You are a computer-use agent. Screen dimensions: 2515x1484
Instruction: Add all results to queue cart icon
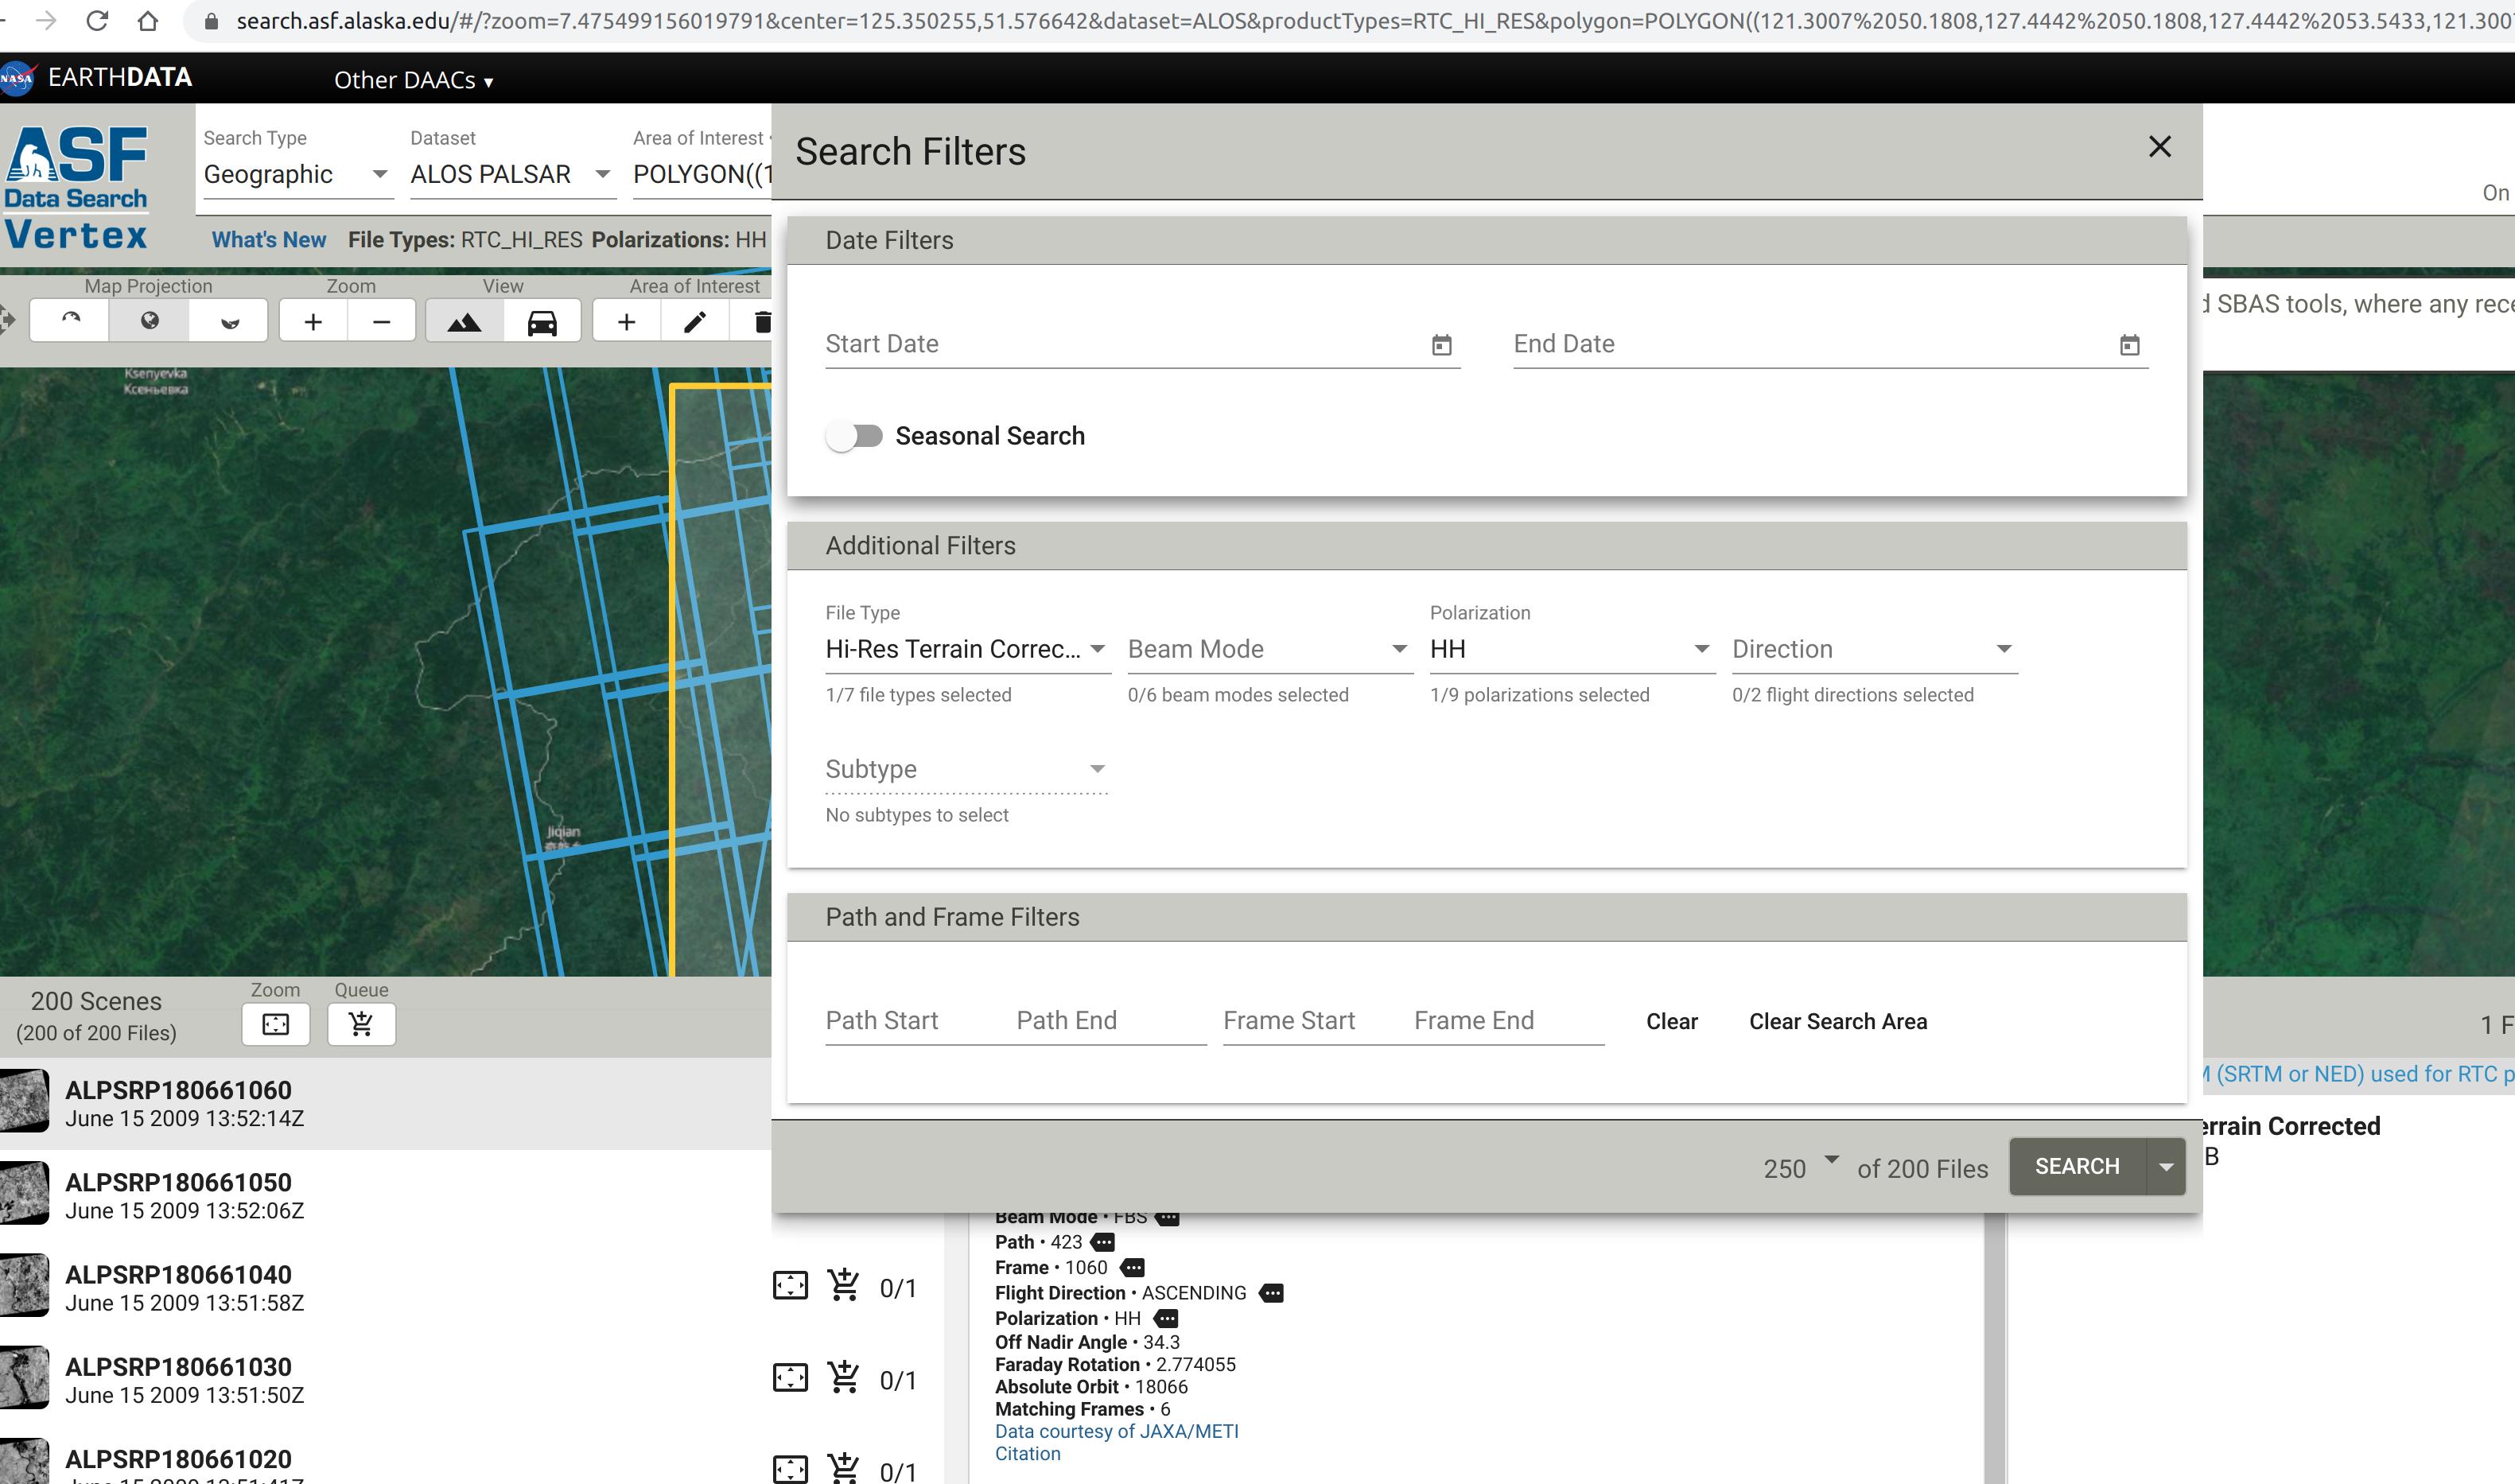click(x=361, y=1024)
